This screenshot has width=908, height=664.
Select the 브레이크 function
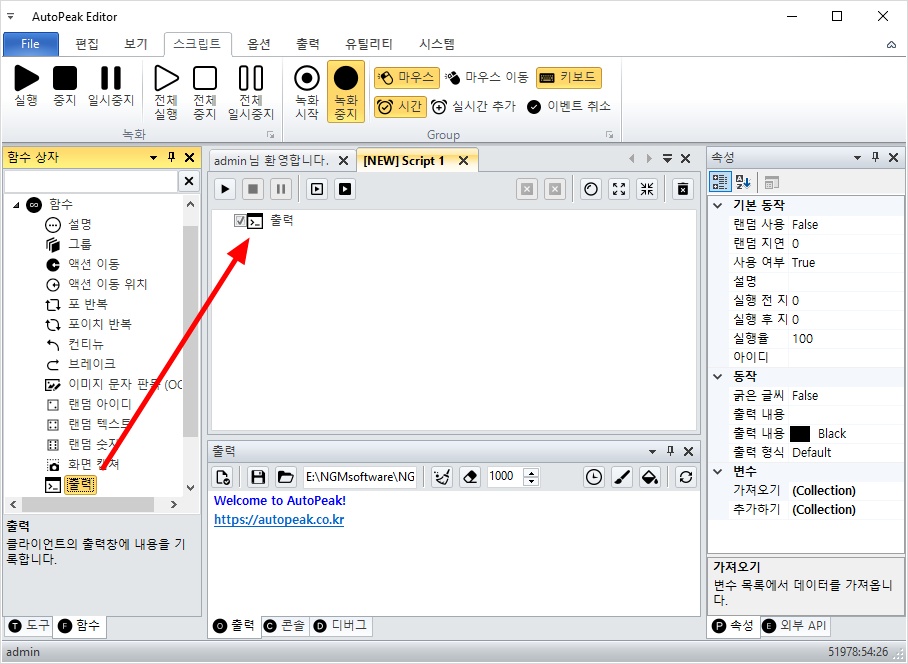[91, 364]
